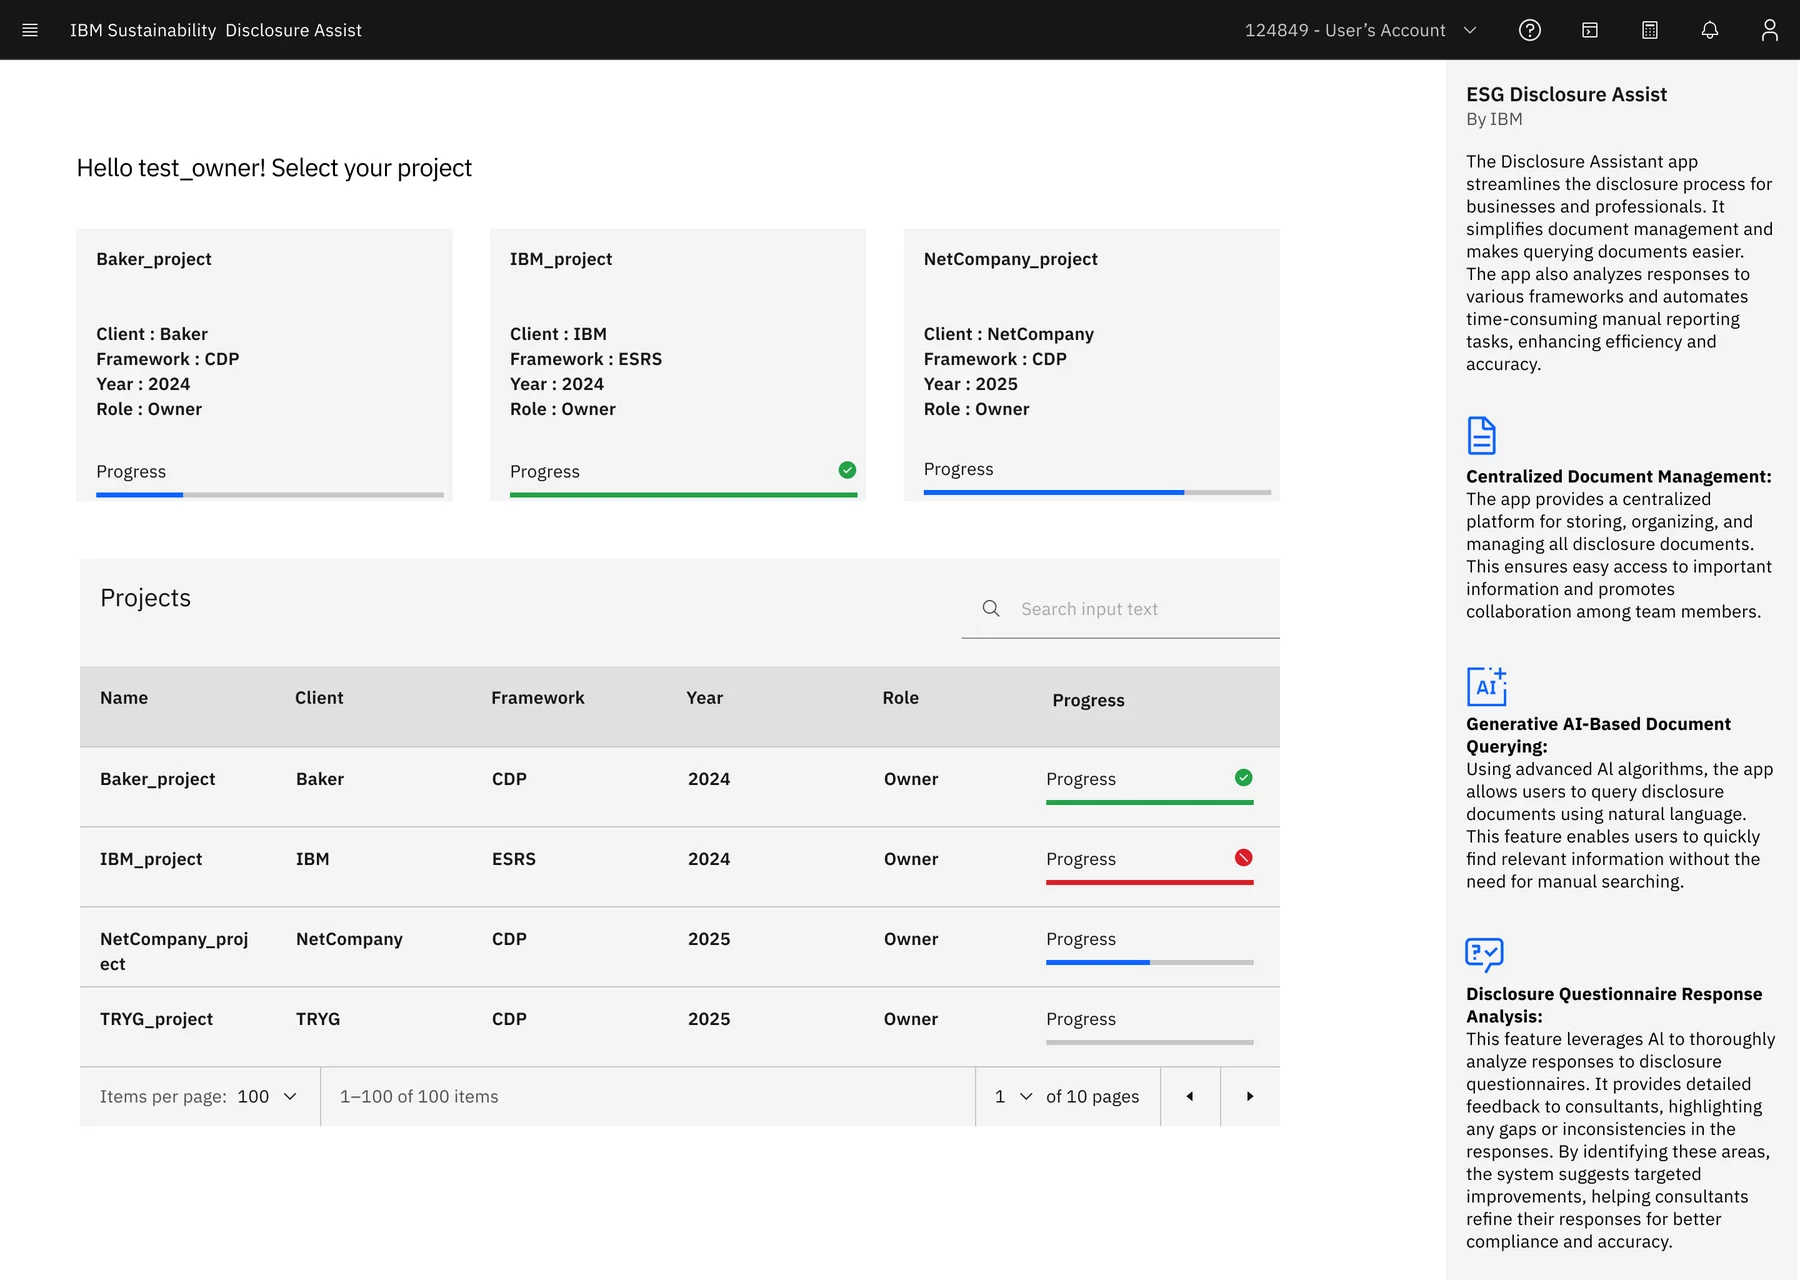Sort by Name column header

[124, 698]
